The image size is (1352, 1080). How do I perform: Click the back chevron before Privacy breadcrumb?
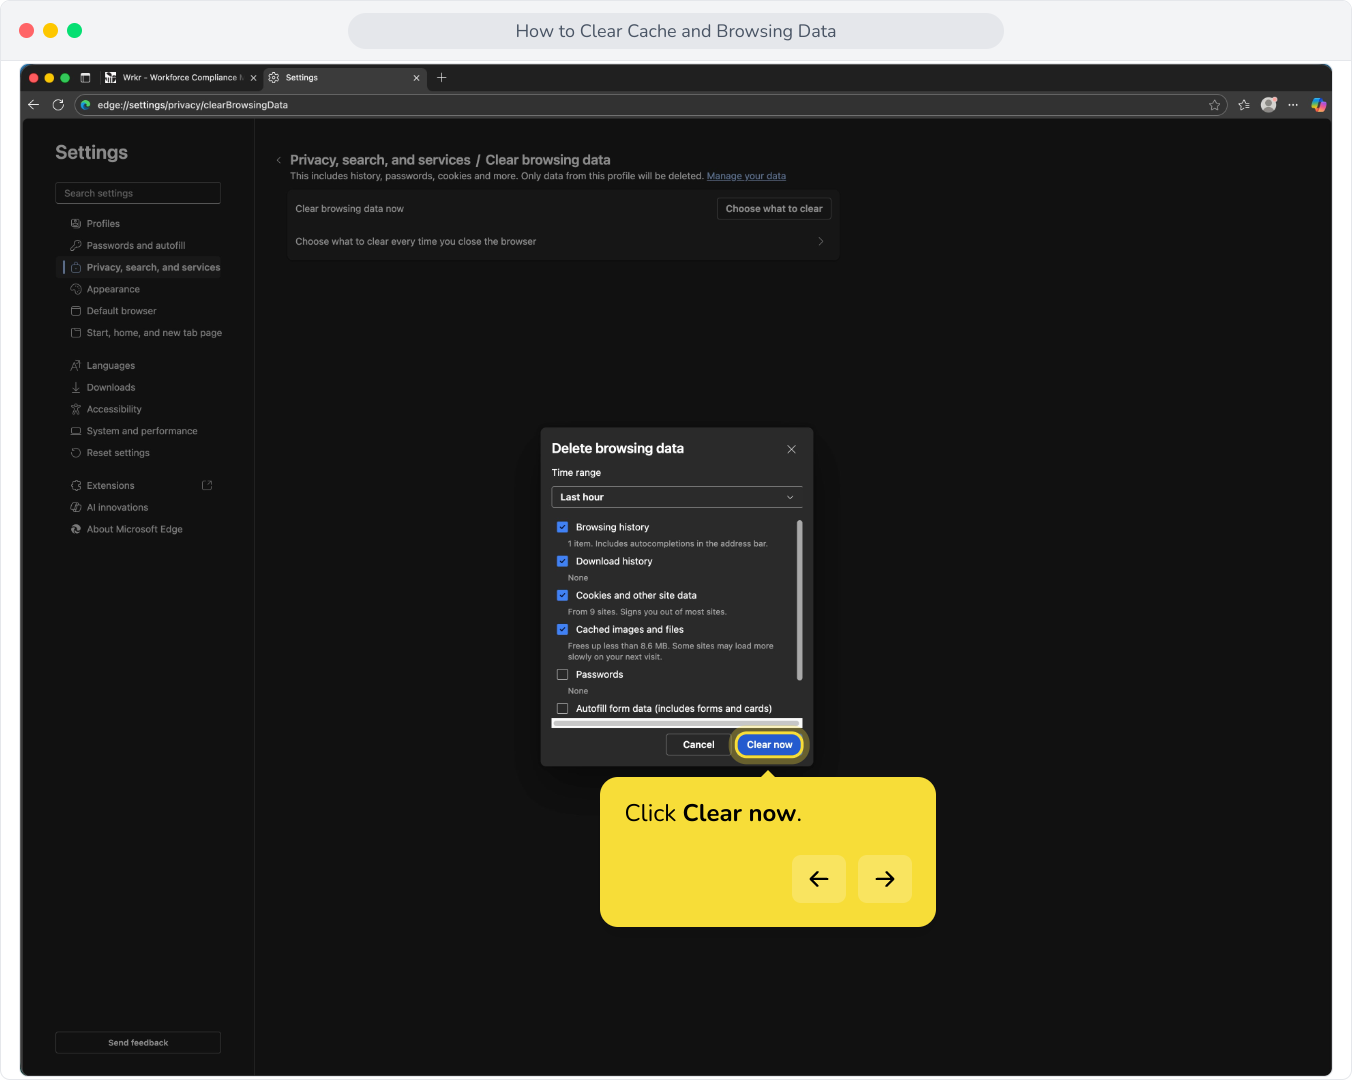[x=278, y=160]
